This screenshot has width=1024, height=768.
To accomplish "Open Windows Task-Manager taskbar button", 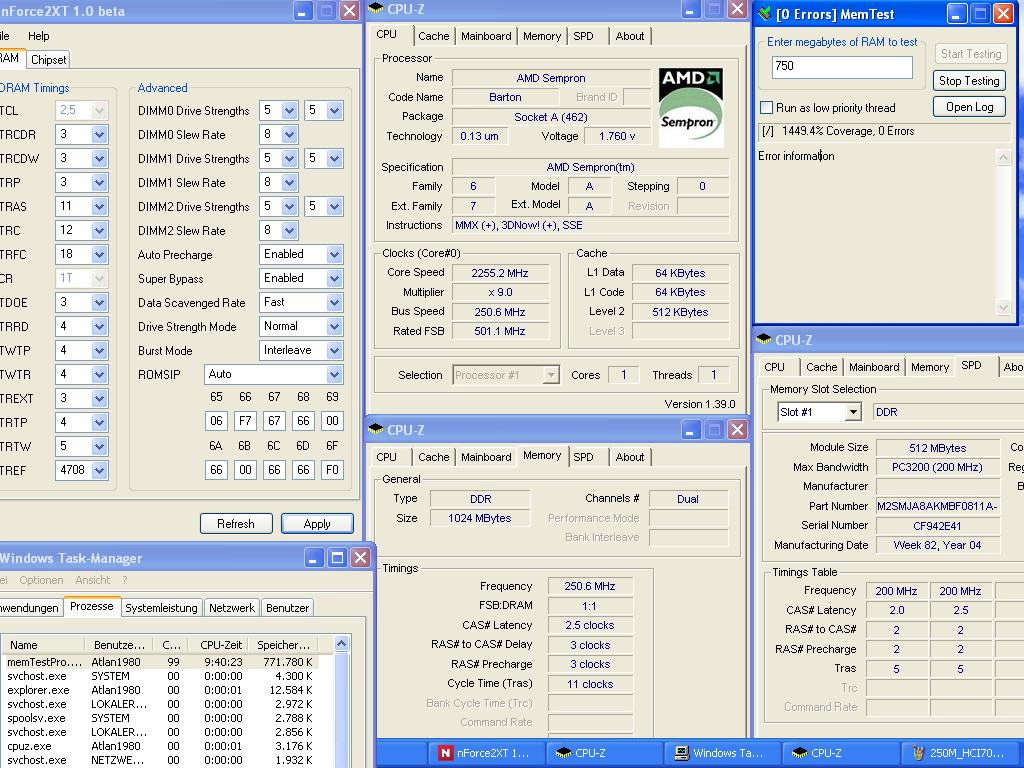I will click(720, 753).
